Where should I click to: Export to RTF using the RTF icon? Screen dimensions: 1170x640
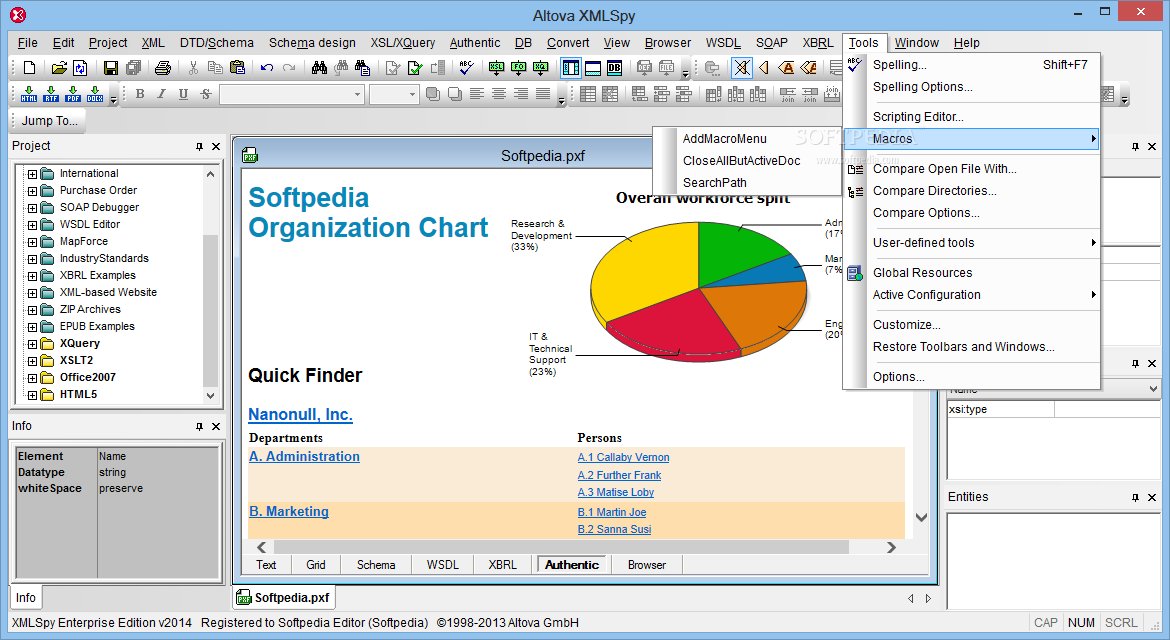[51, 94]
